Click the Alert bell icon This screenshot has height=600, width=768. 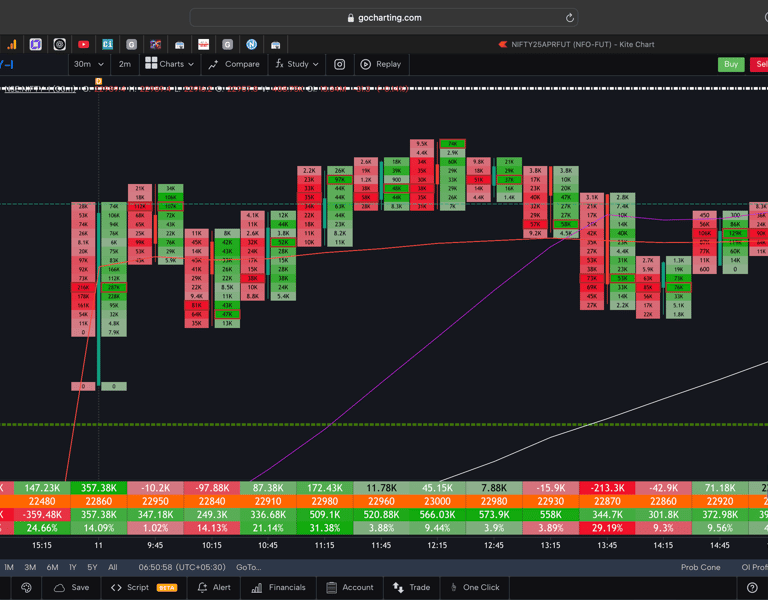click(202, 588)
